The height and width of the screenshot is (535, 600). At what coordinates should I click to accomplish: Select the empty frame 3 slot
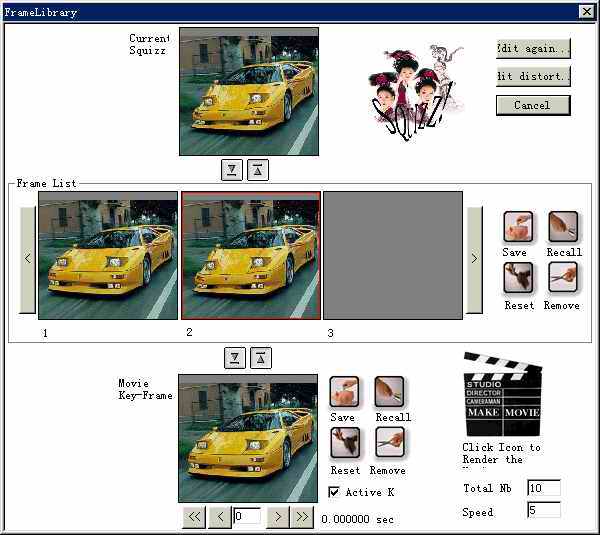(393, 256)
